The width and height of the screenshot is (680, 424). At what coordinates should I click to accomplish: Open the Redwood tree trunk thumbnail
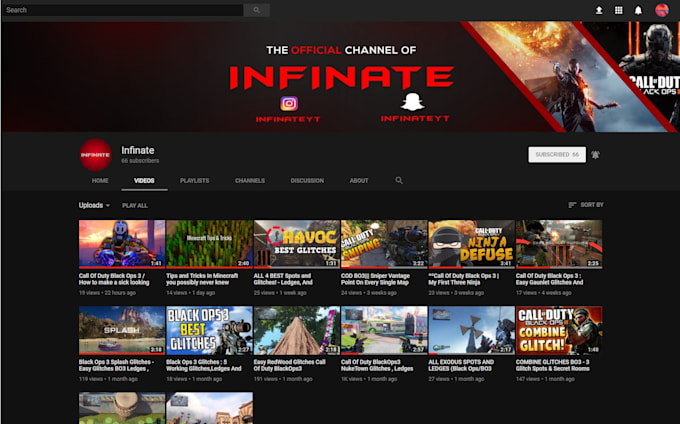click(x=297, y=330)
